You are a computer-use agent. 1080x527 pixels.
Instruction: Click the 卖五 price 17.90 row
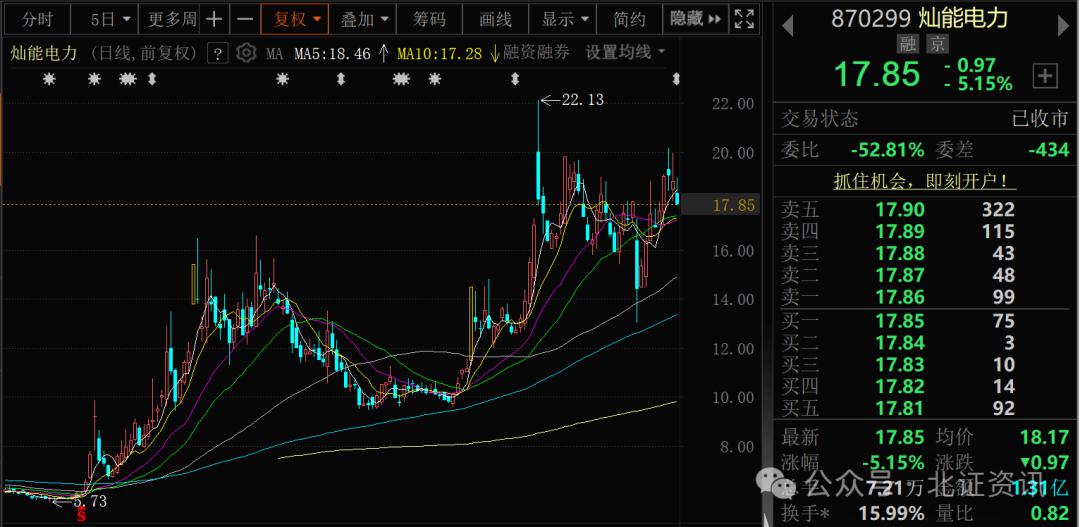click(925, 210)
